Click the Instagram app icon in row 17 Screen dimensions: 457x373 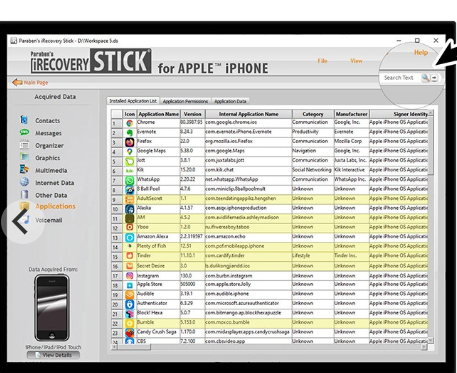(x=130, y=276)
